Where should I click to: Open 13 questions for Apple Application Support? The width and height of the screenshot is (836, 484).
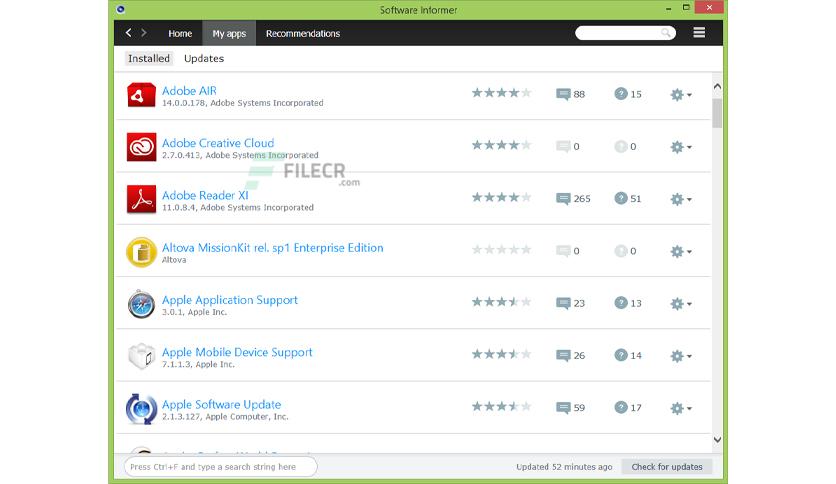[x=628, y=303]
